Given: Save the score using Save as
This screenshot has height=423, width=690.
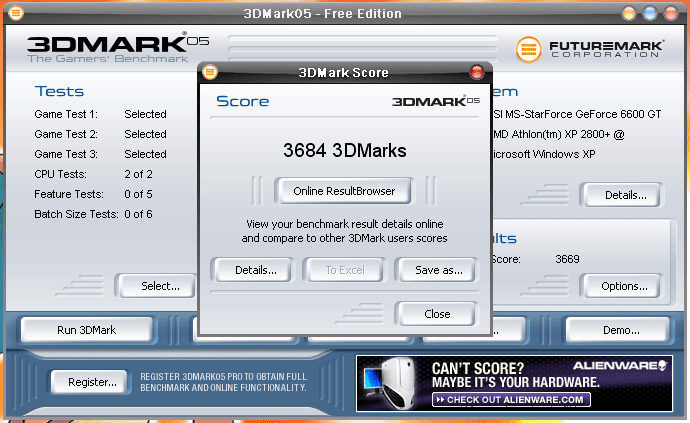Looking at the screenshot, I should tap(436, 270).
